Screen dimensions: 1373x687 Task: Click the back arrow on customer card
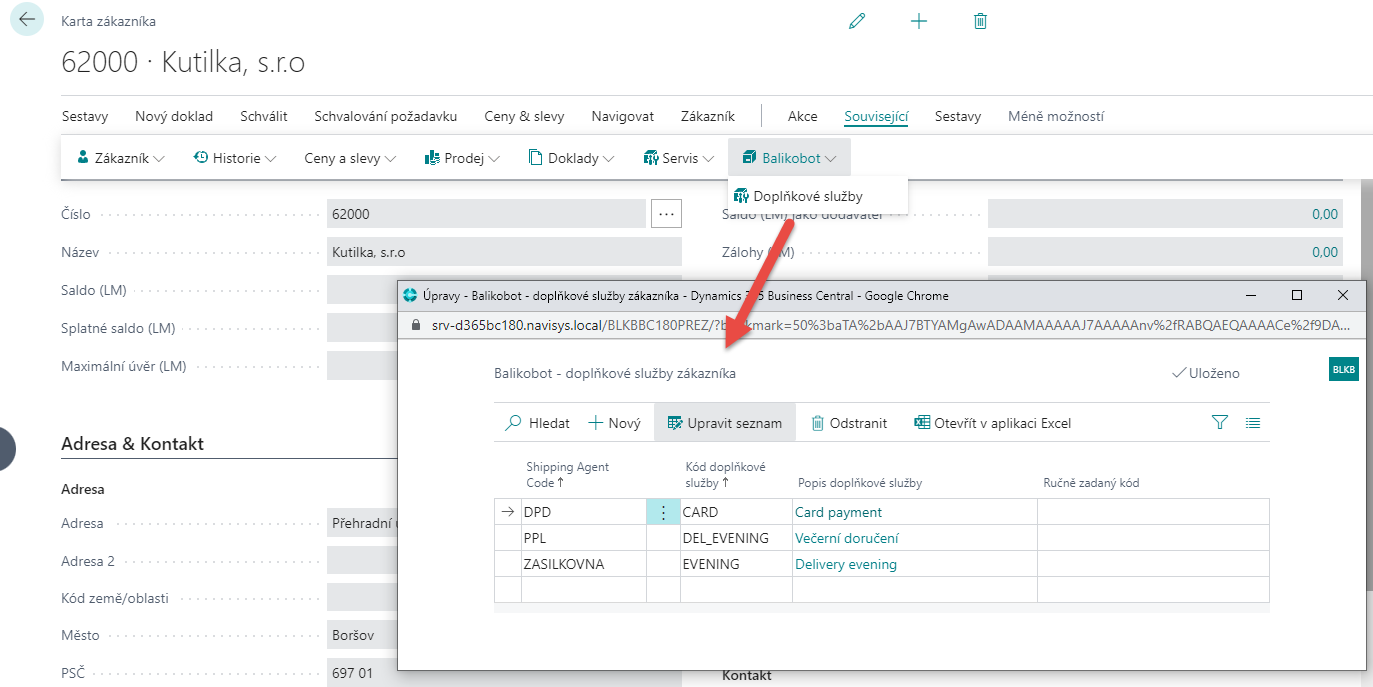click(x=26, y=20)
